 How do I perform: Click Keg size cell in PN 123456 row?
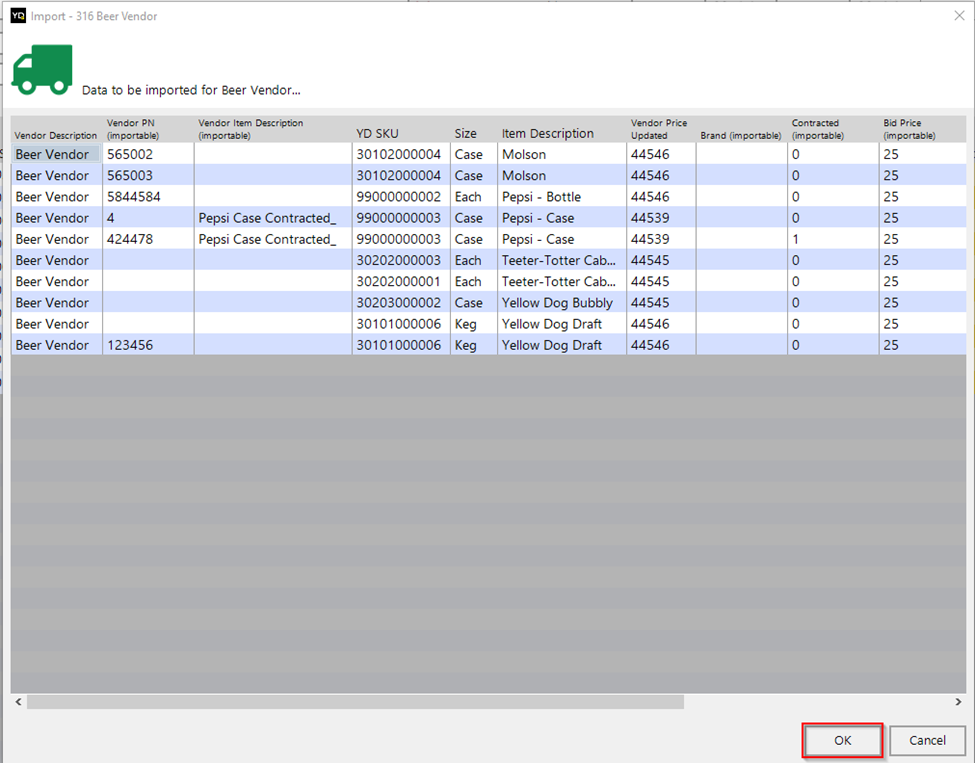474,345
